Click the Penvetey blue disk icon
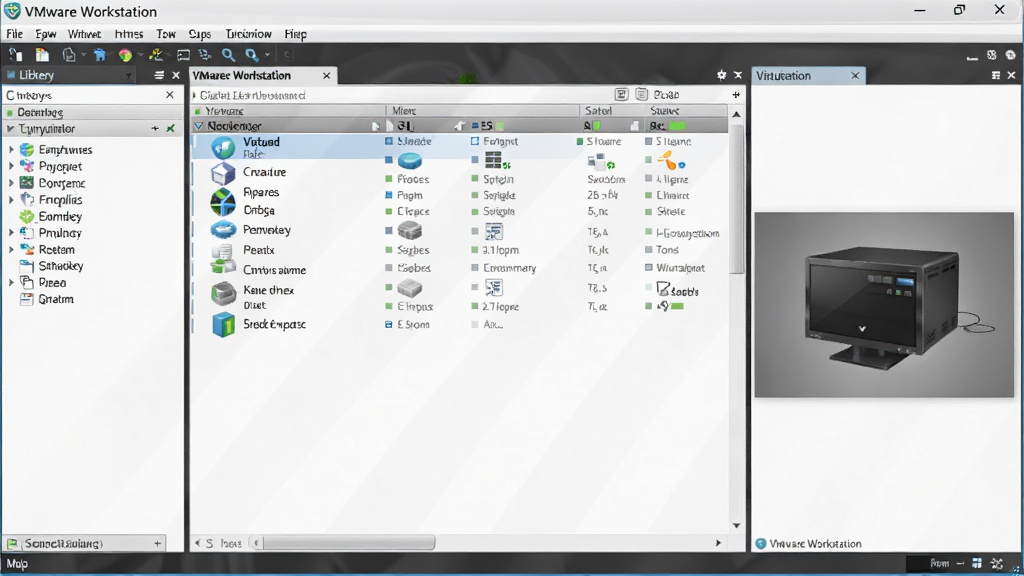1024x576 pixels. (x=223, y=230)
